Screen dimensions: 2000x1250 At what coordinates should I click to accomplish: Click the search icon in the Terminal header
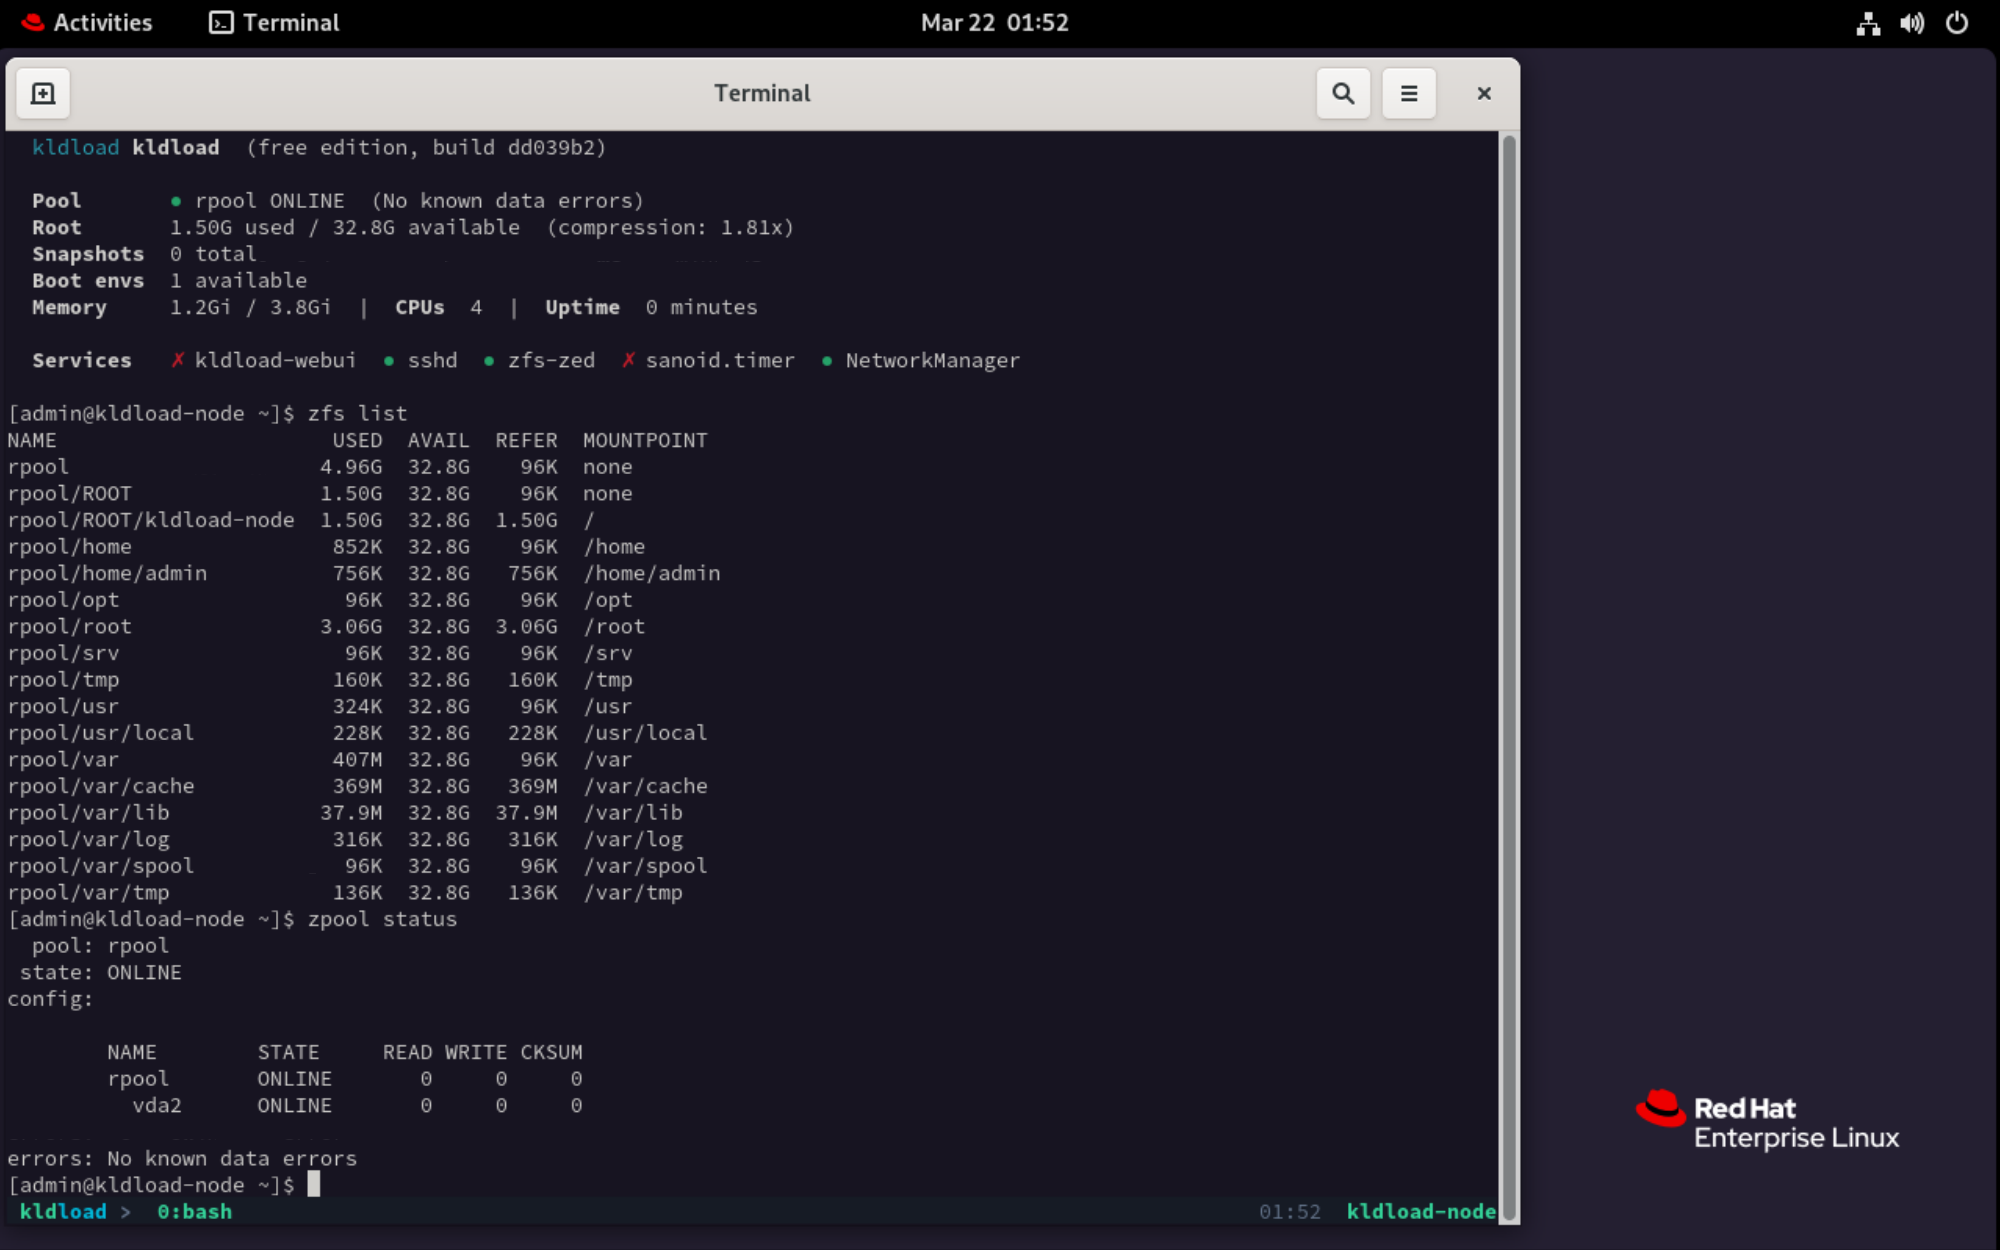coord(1343,93)
